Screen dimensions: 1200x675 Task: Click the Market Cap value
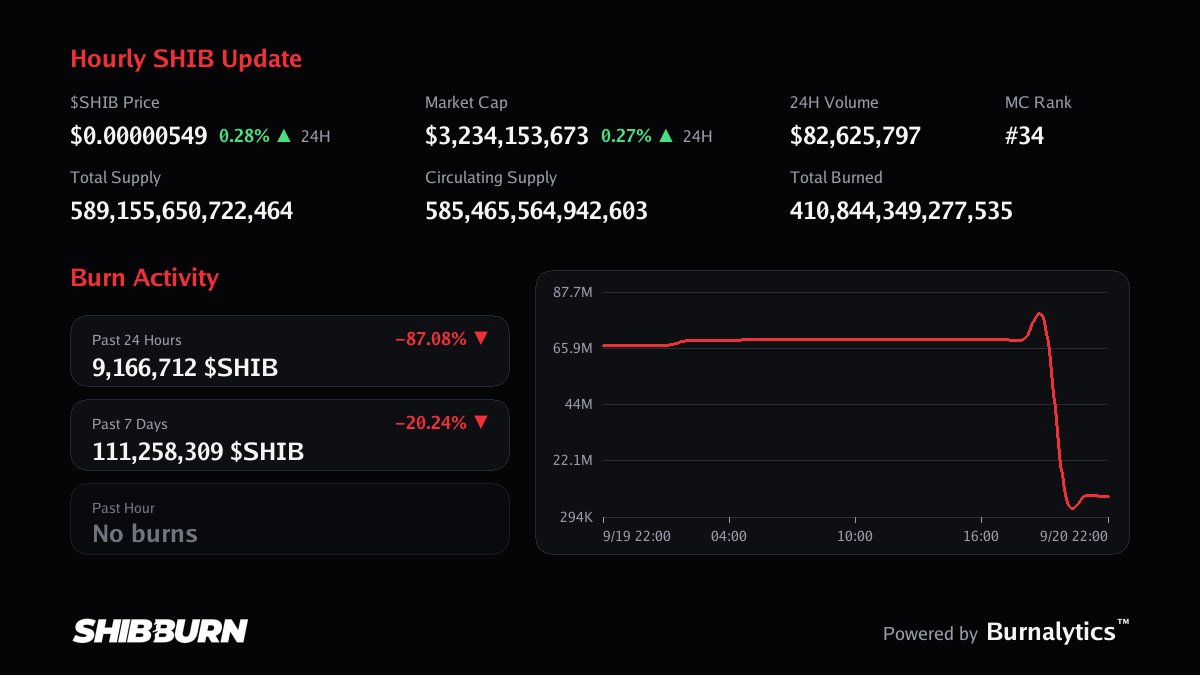coord(507,136)
